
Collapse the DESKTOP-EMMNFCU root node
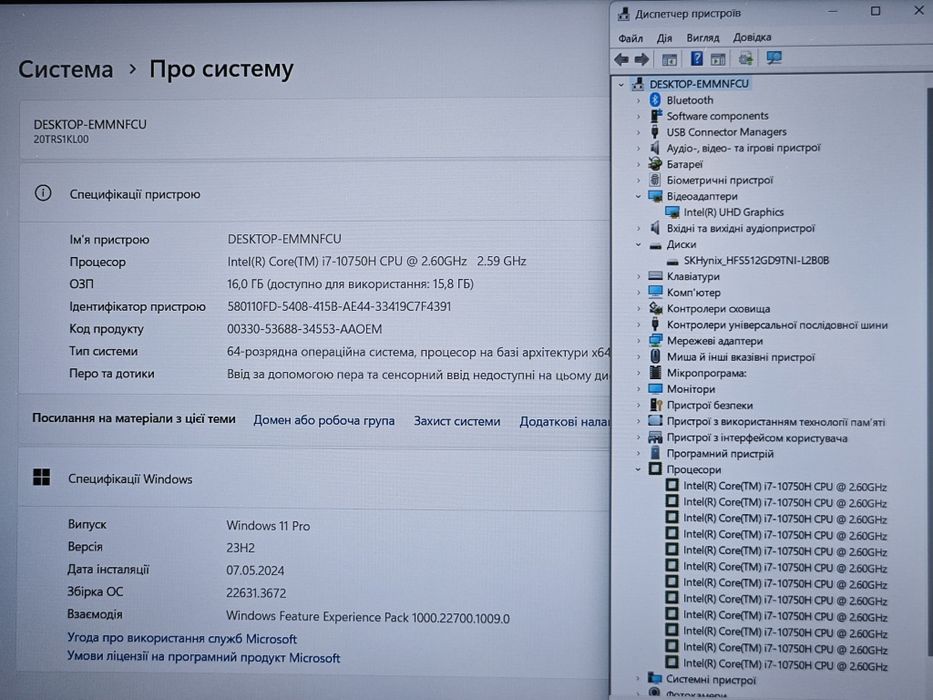tap(621, 85)
